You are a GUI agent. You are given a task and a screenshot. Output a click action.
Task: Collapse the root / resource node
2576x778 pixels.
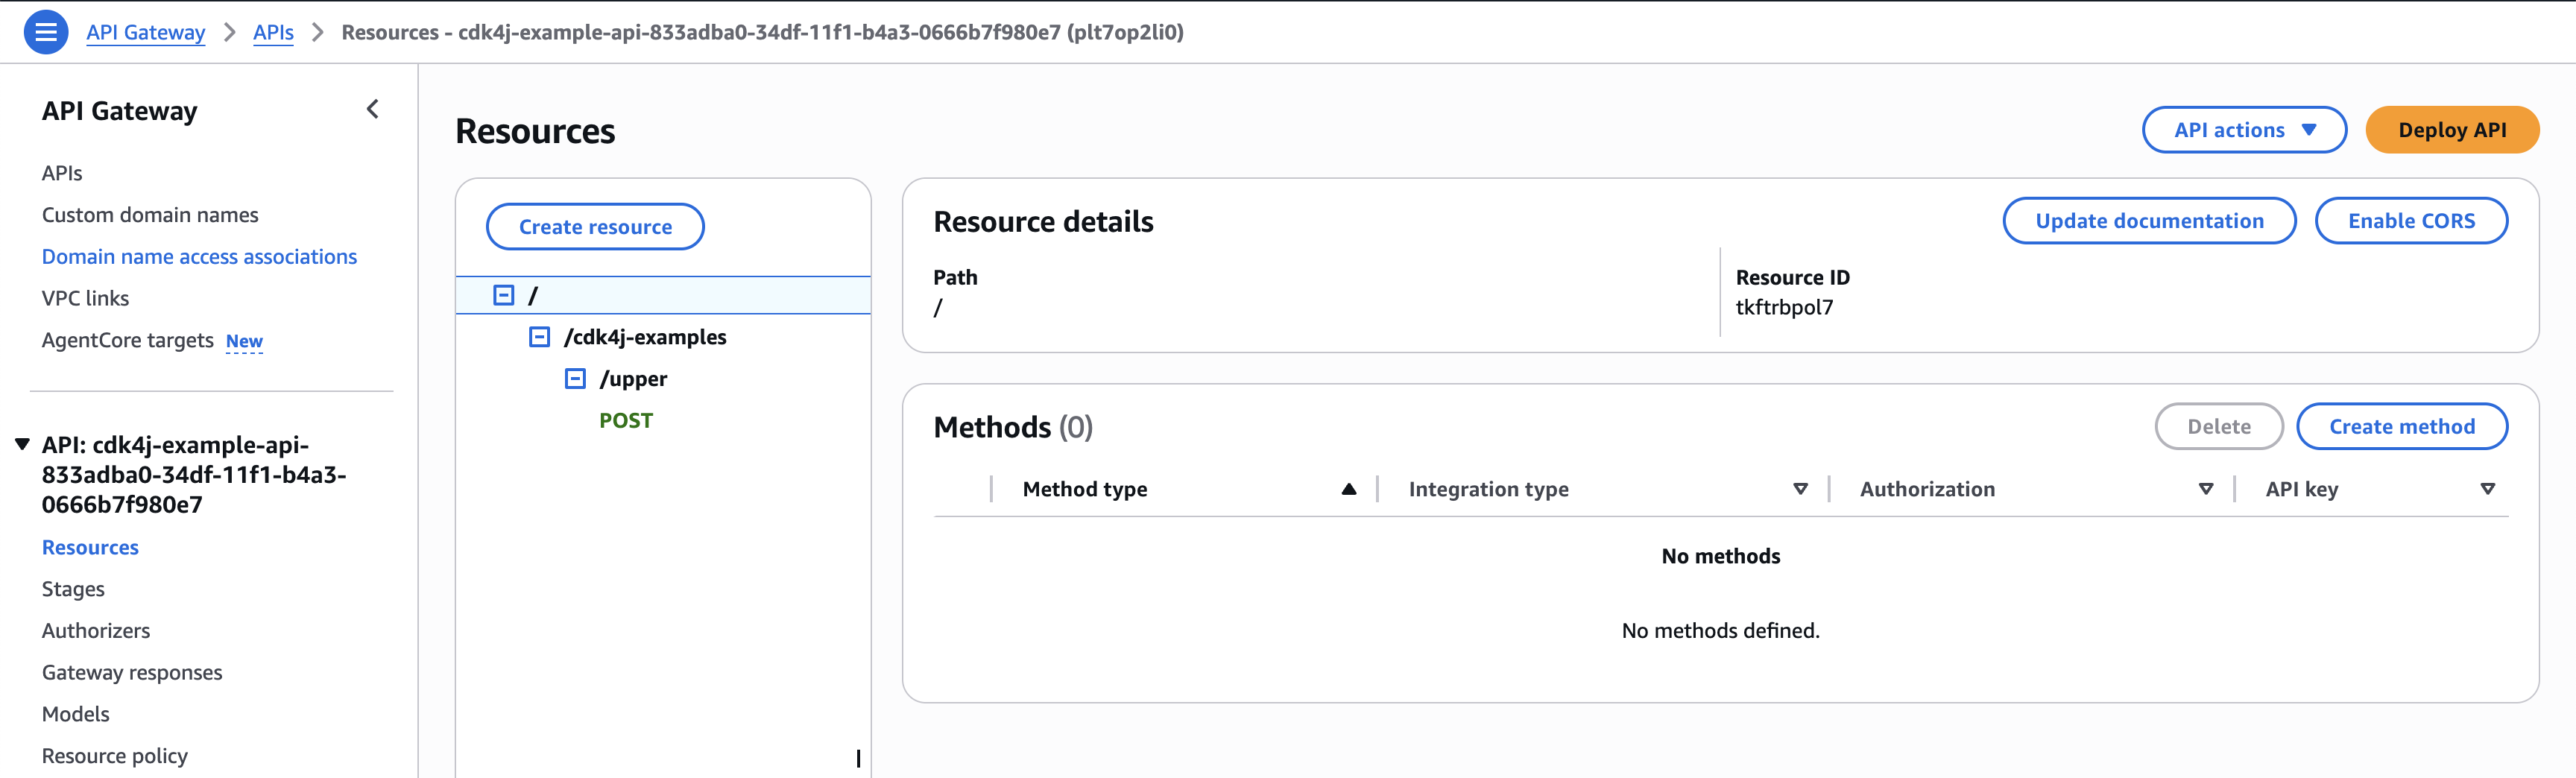[x=504, y=295]
